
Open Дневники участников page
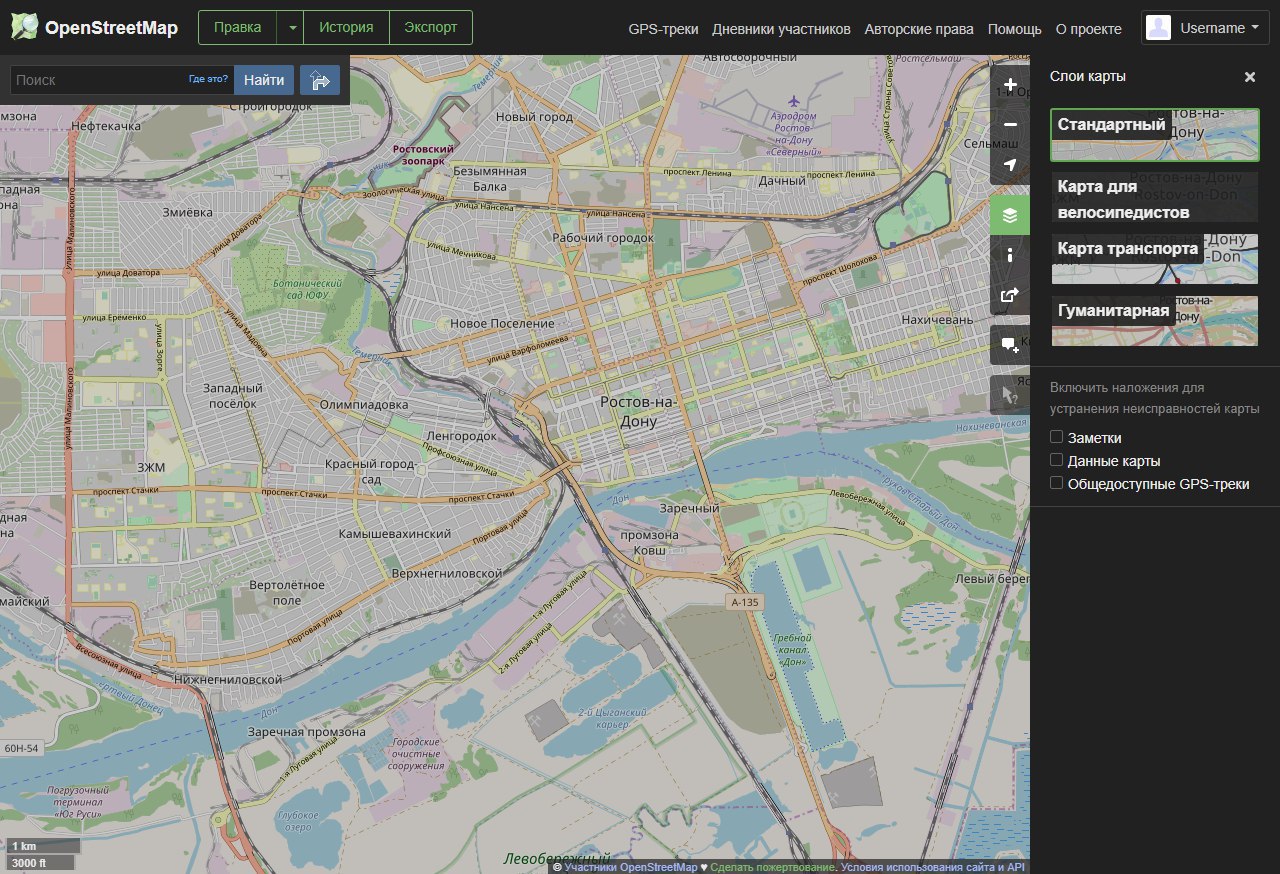(781, 29)
